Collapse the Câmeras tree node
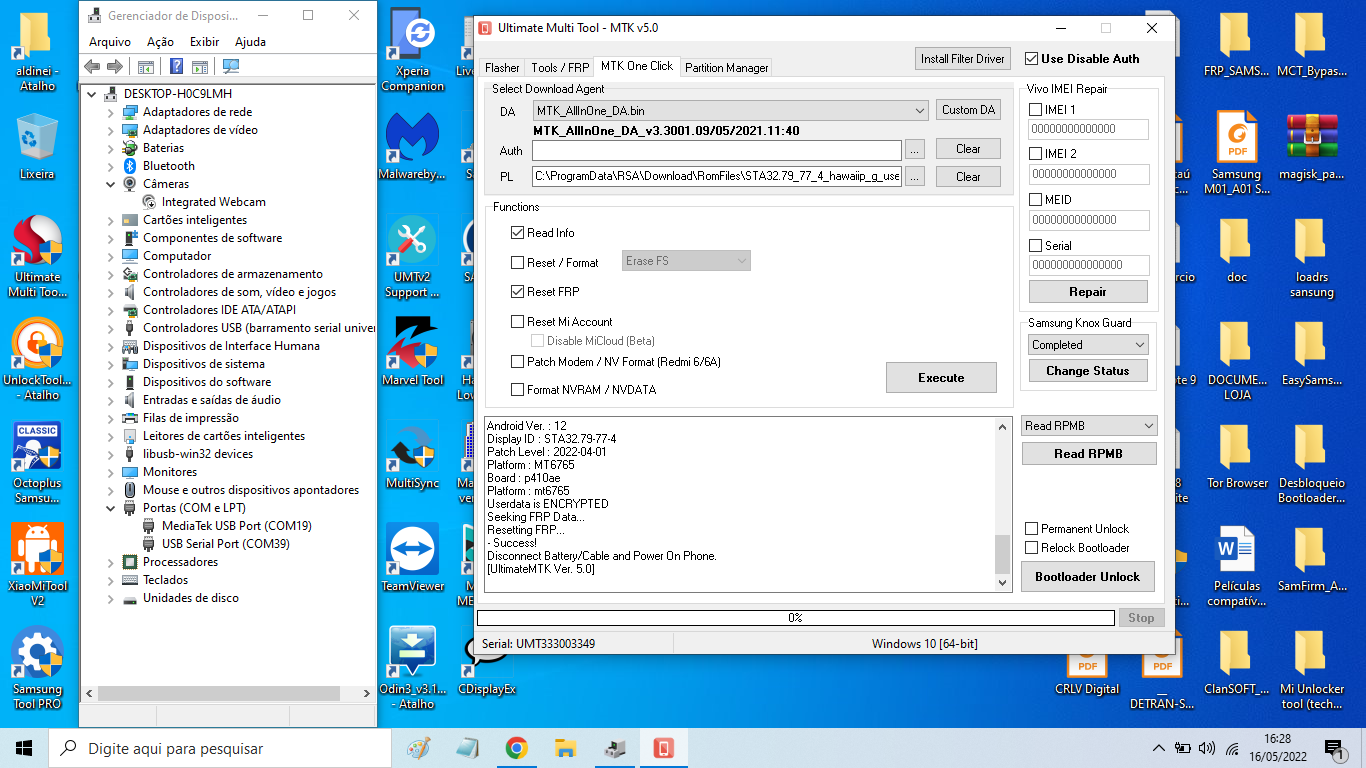 pyautogui.click(x=111, y=184)
